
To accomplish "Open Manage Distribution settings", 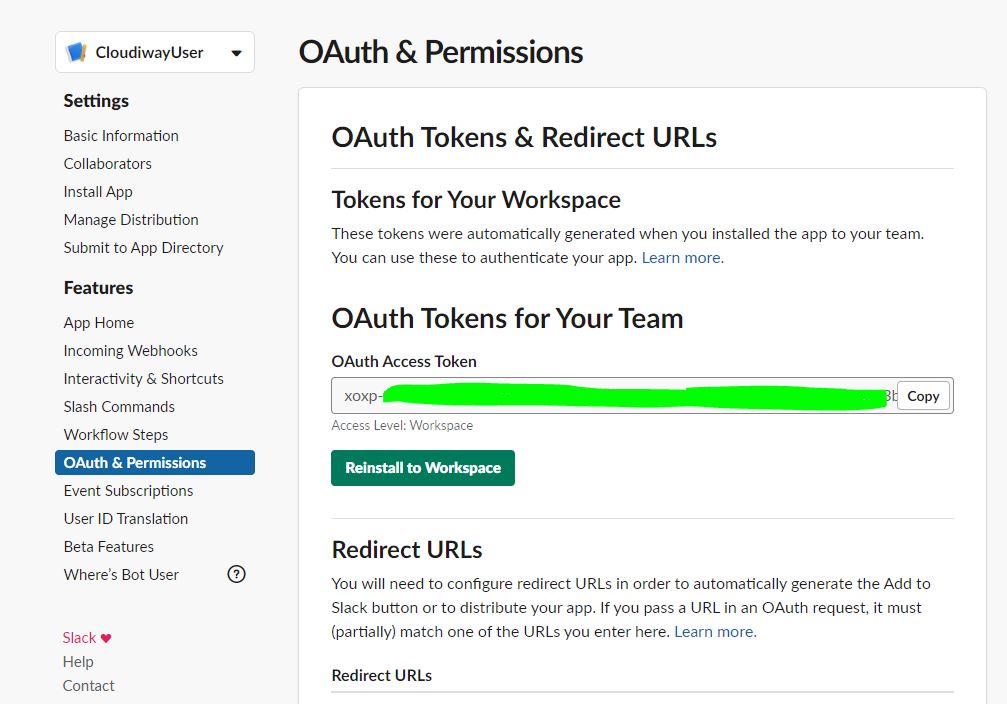I will pyautogui.click(x=131, y=219).
